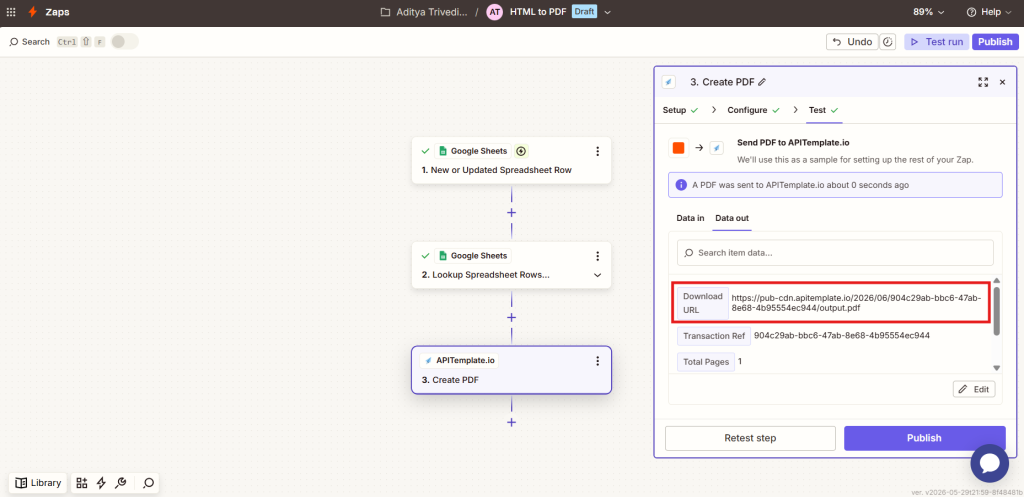Click the APITemplate icon in panel header
Screen dimensions: 1024x497
[x=669, y=82]
